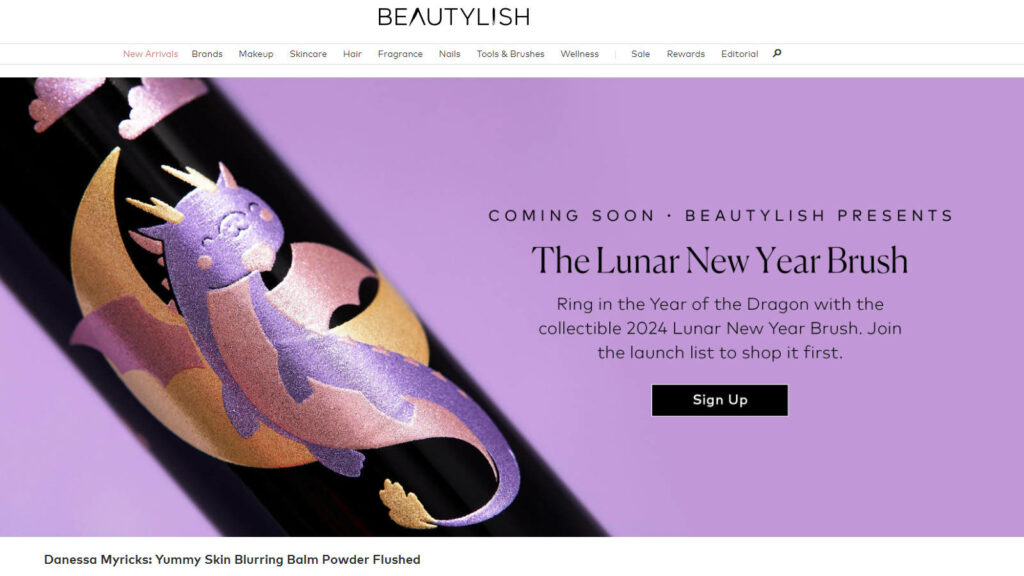
Task: Browse the Fragrance section
Action: pyautogui.click(x=400, y=54)
